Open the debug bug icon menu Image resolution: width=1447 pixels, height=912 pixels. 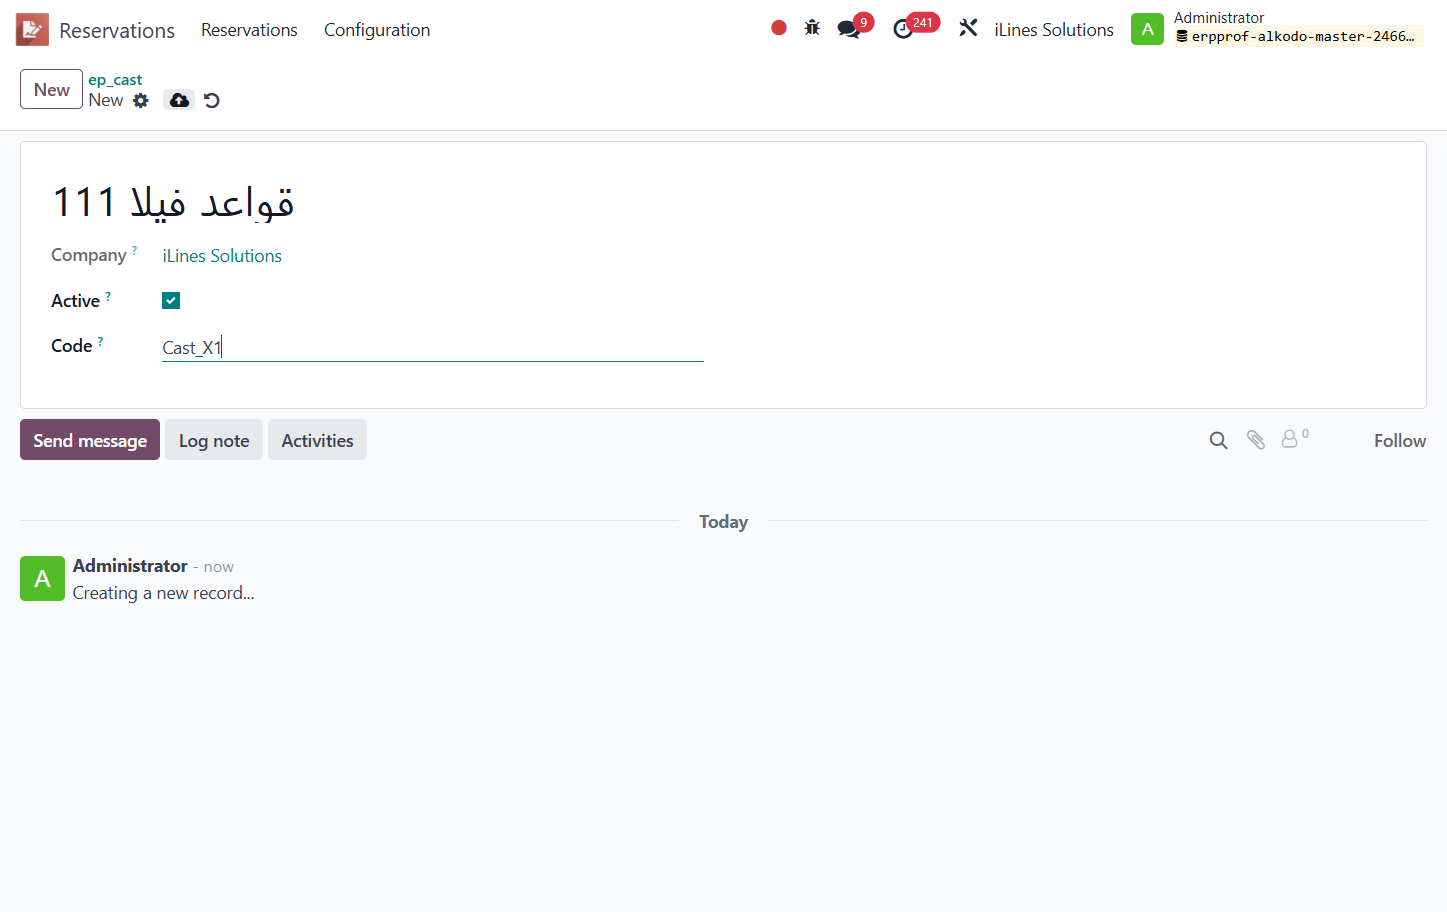(x=812, y=28)
